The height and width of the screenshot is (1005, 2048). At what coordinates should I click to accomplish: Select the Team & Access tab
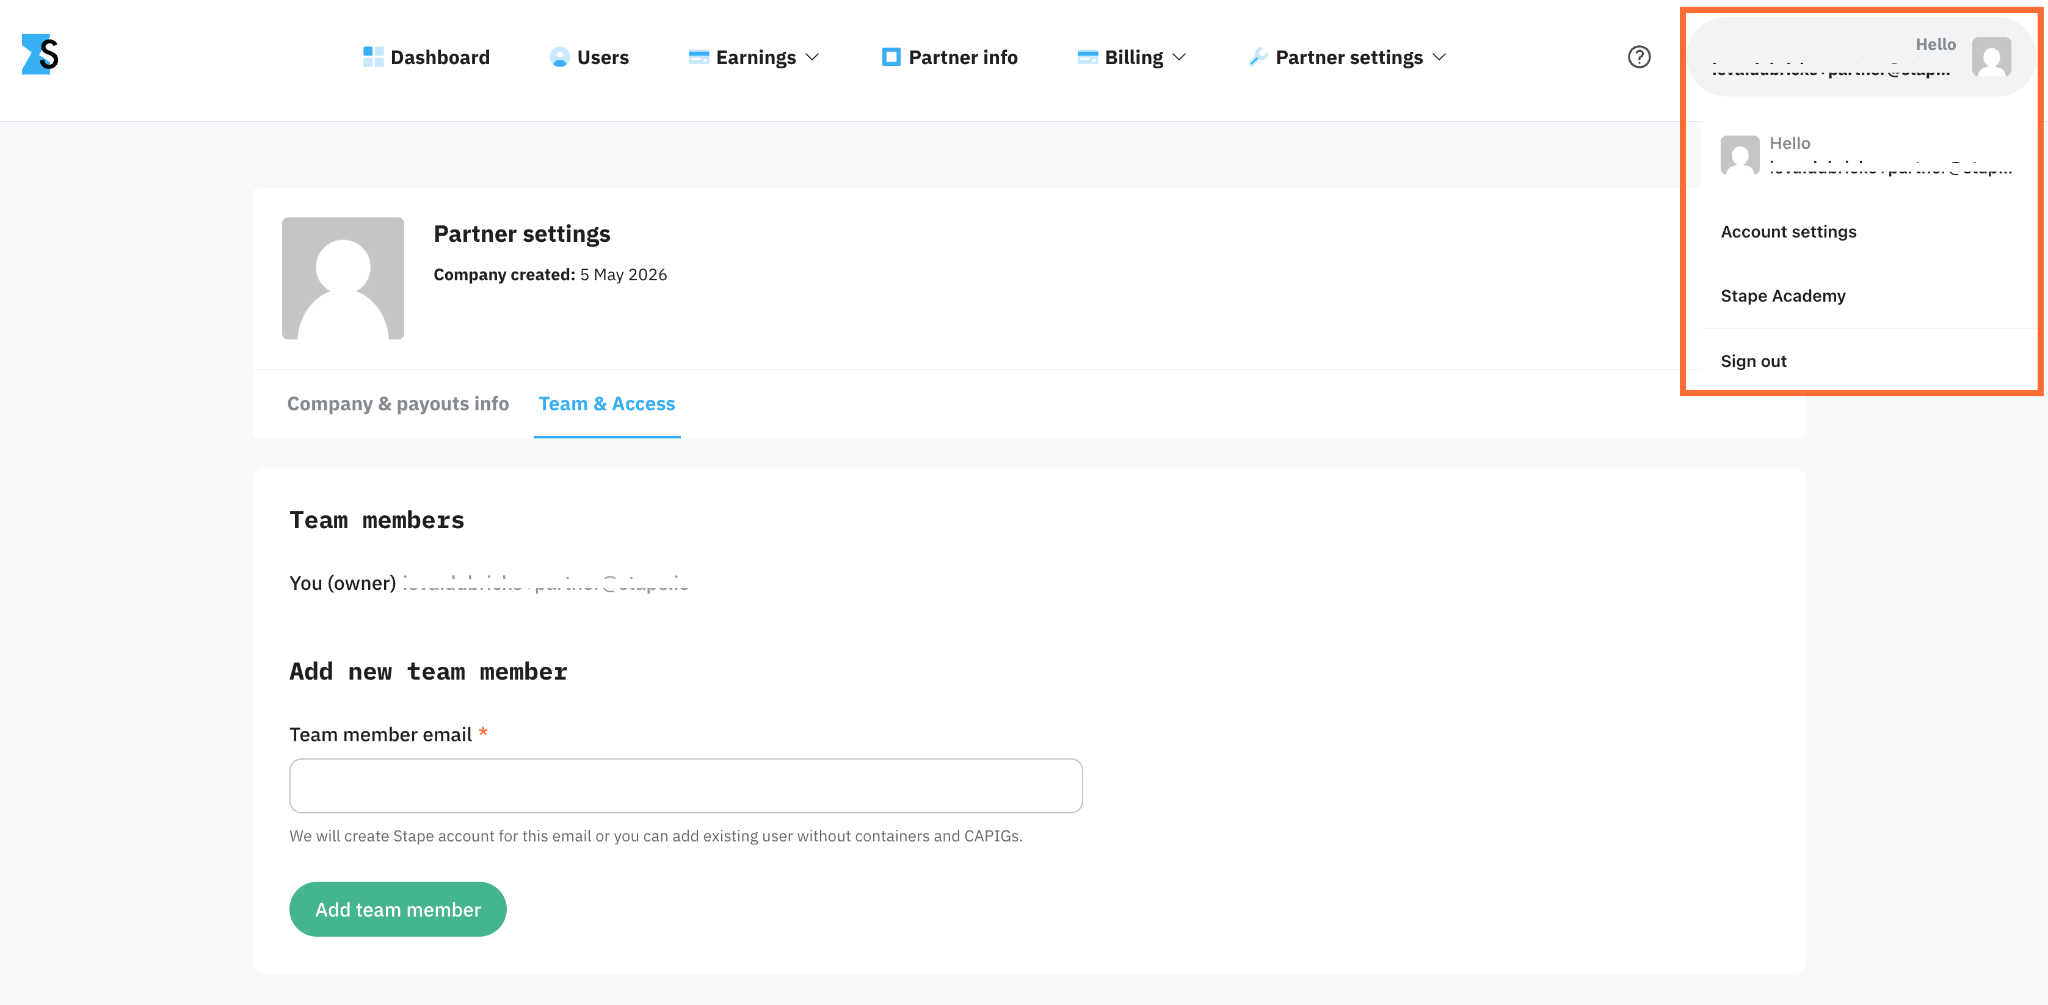tap(607, 404)
